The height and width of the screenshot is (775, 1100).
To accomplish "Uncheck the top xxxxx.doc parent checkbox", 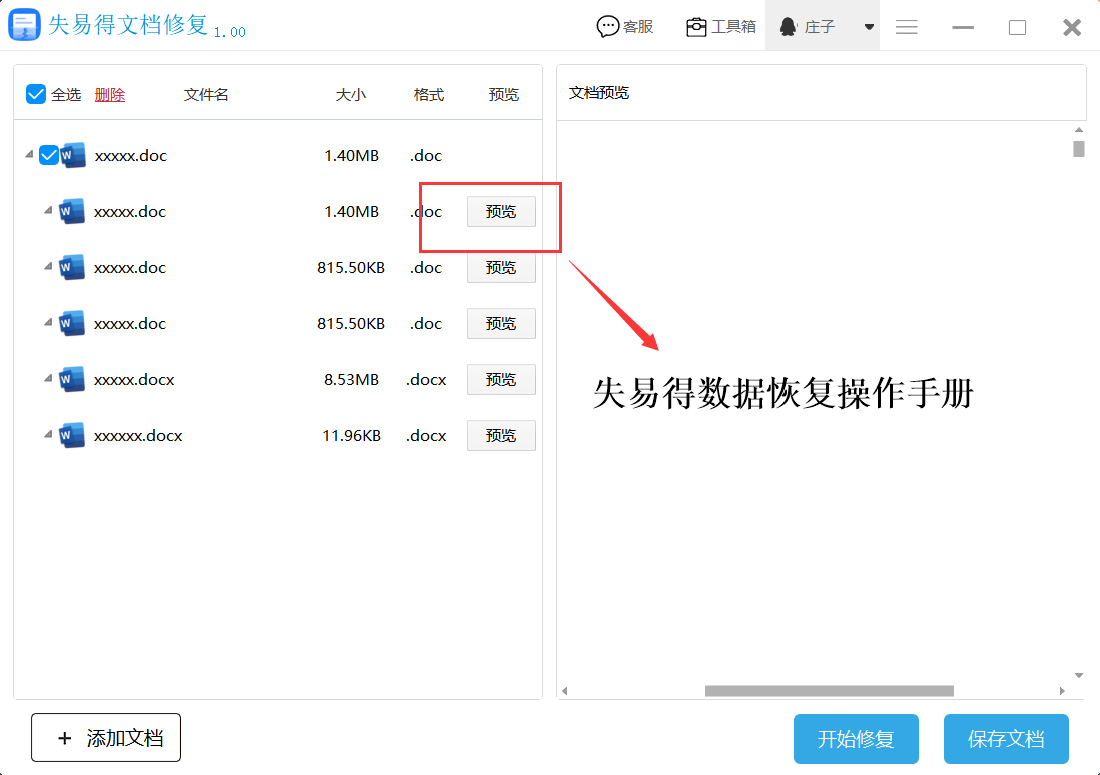I will (48, 155).
